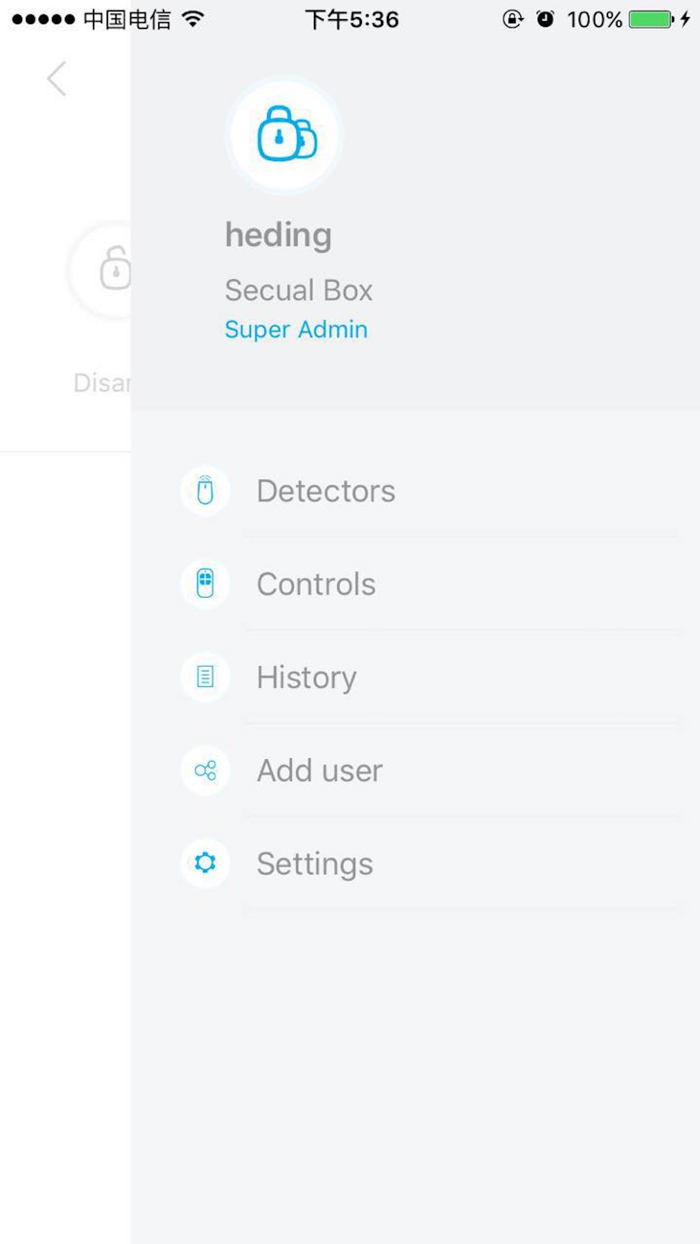Tap the Add user sharing icon
The image size is (700, 1244).
tap(204, 770)
